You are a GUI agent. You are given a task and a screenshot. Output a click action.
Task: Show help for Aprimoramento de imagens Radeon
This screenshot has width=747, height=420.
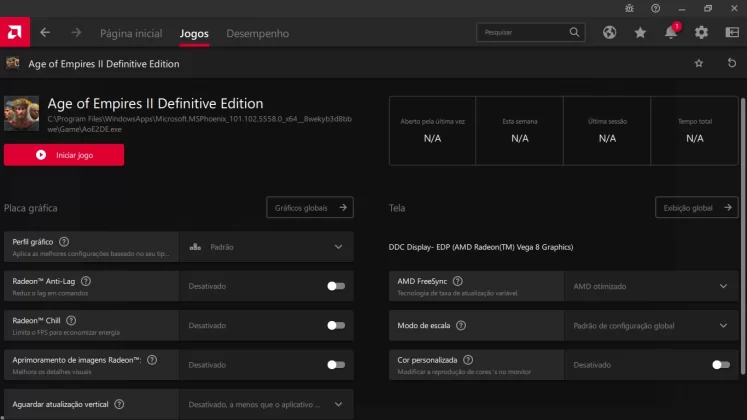point(152,360)
